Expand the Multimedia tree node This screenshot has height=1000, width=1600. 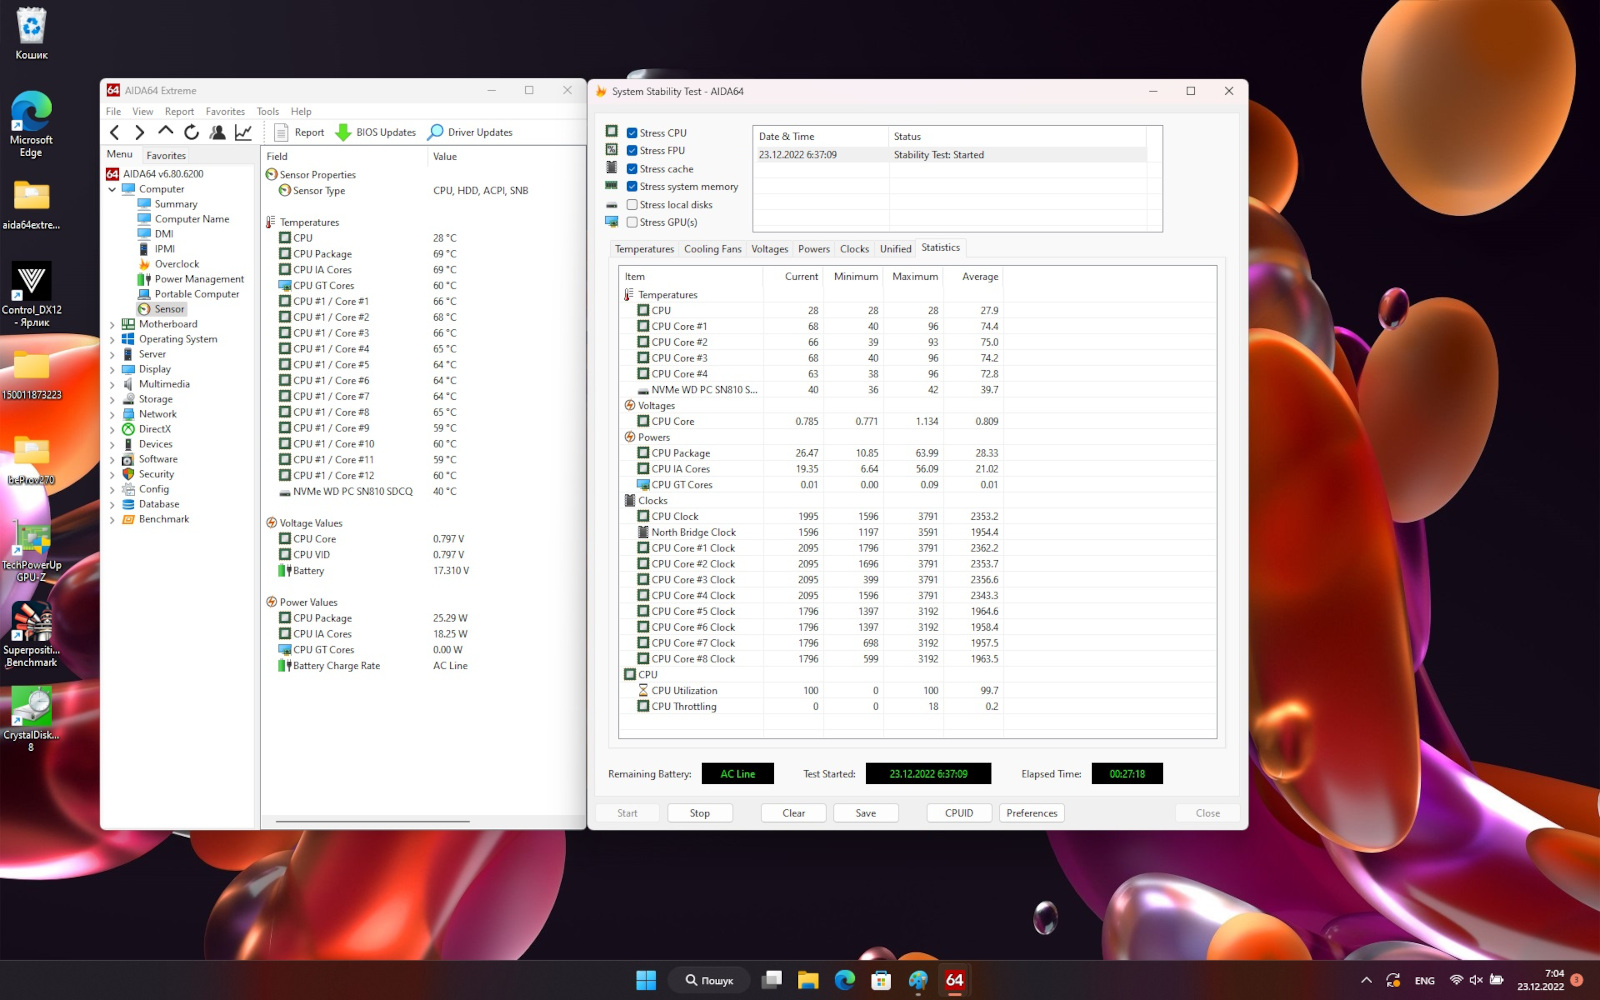point(112,384)
